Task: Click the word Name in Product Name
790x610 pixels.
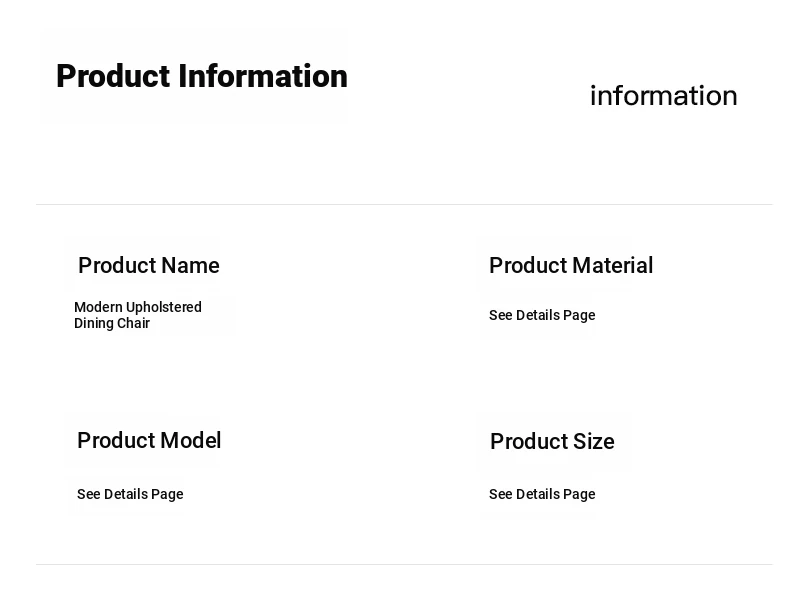Action: coord(190,266)
